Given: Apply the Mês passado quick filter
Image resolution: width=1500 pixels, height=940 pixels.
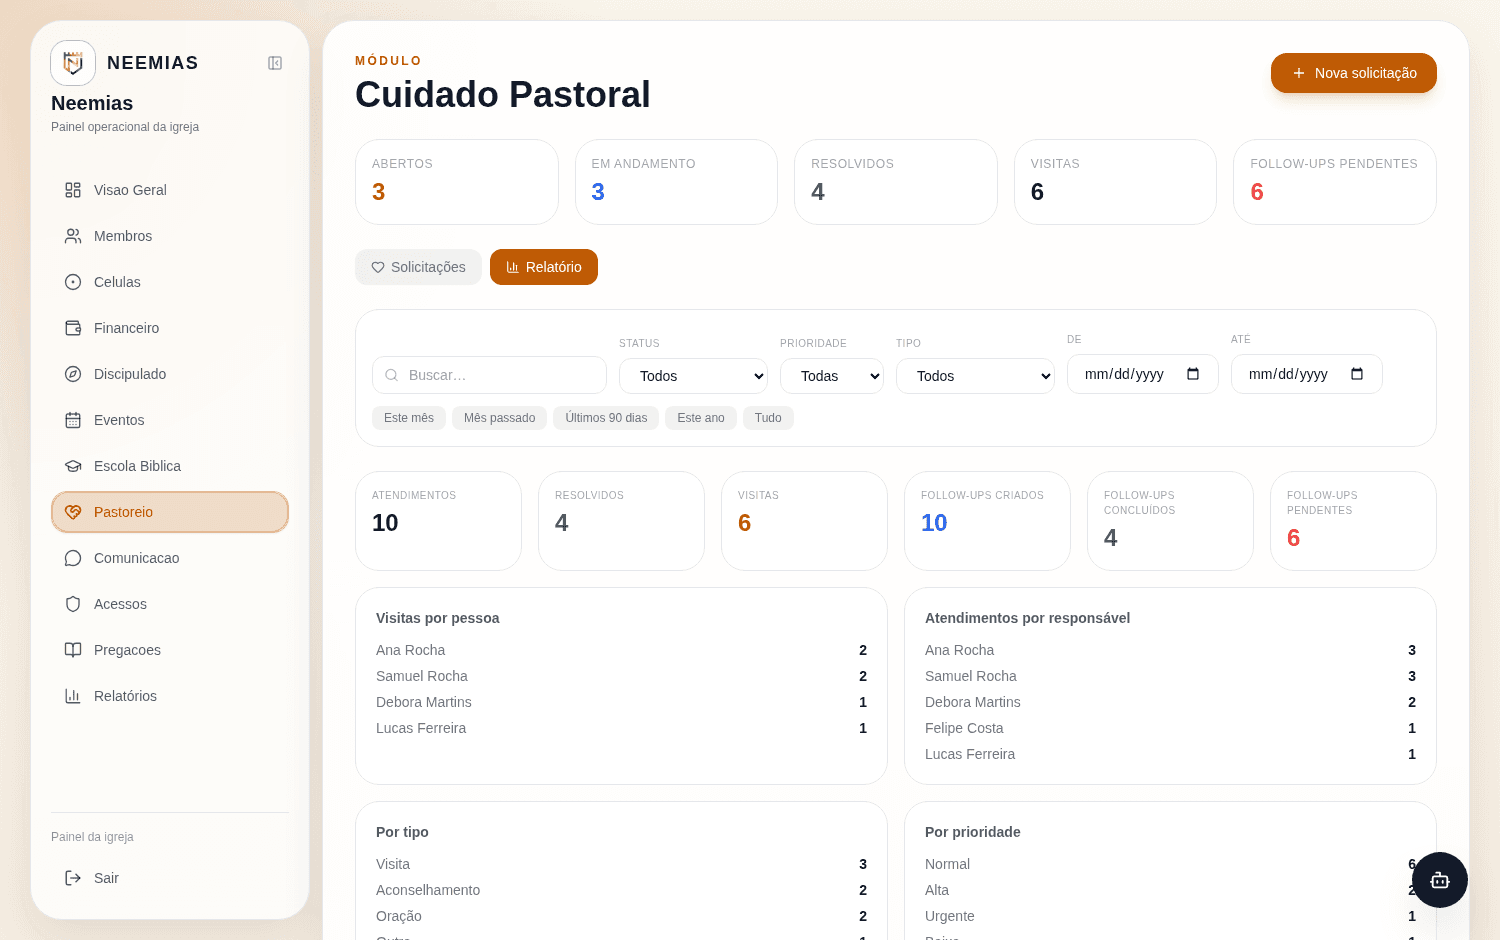Looking at the screenshot, I should pos(499,418).
